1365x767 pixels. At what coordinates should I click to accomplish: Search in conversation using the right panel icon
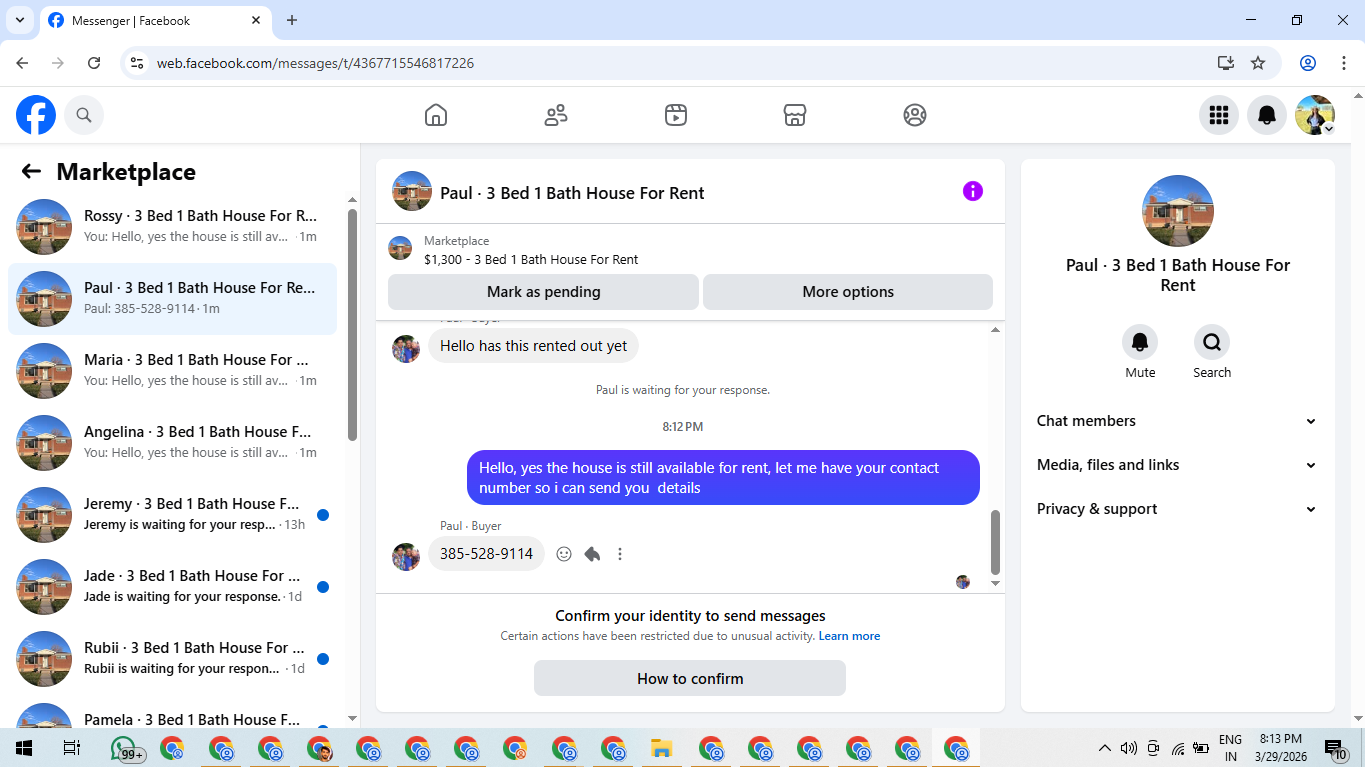pos(1212,343)
